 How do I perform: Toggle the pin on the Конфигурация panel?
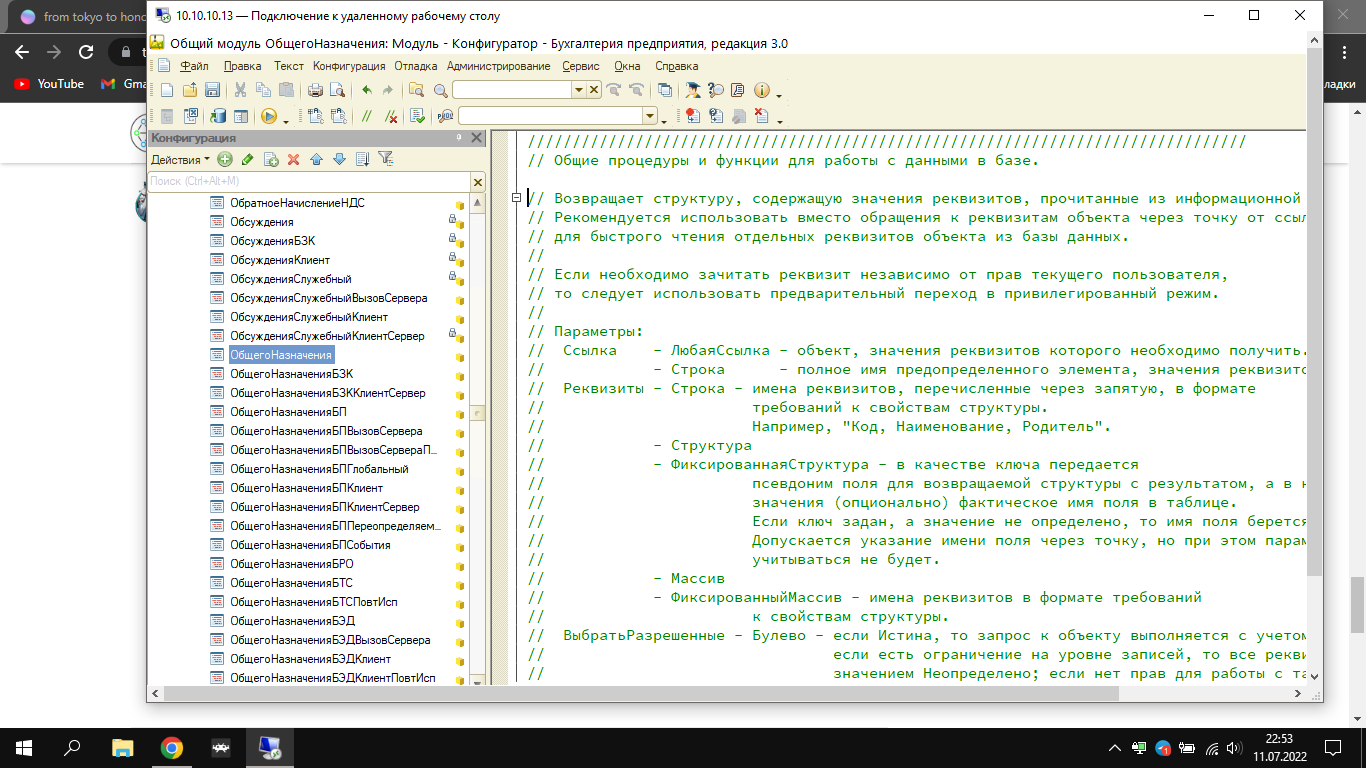click(459, 138)
